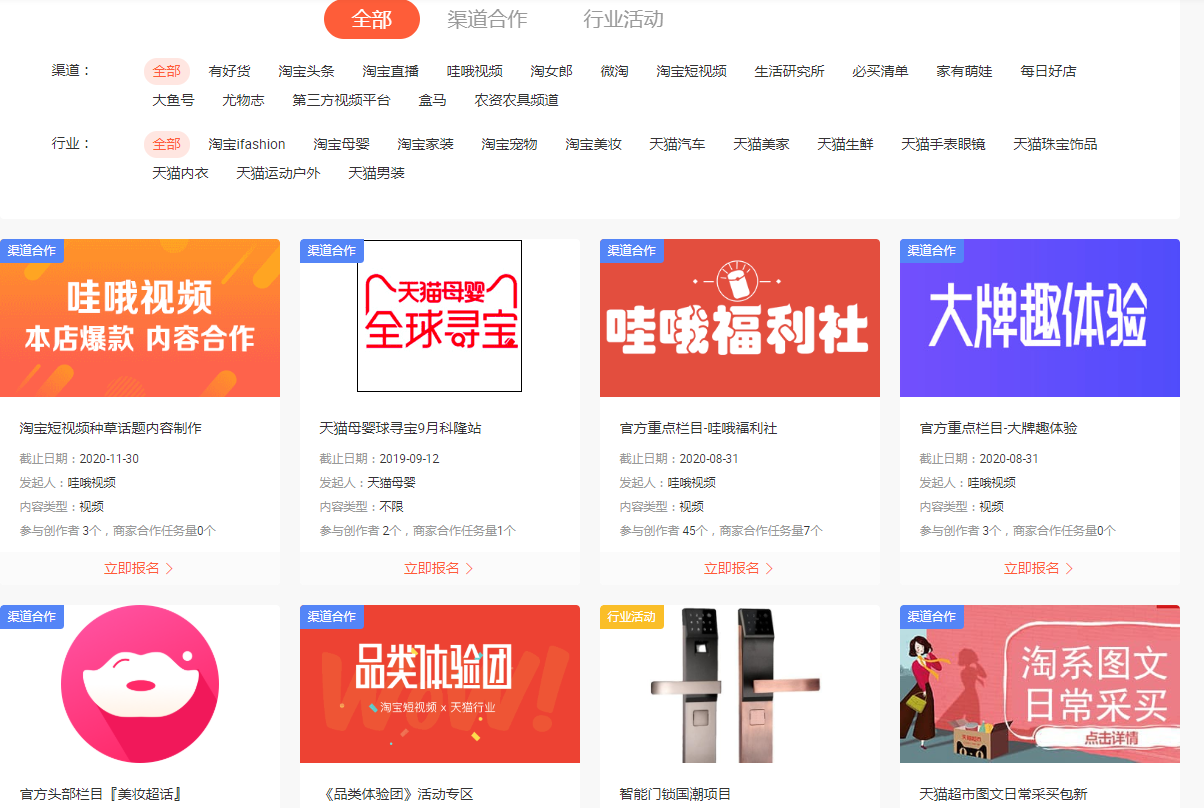Open the smart door lock product image
This screenshot has height=808, width=1204.
(740, 684)
